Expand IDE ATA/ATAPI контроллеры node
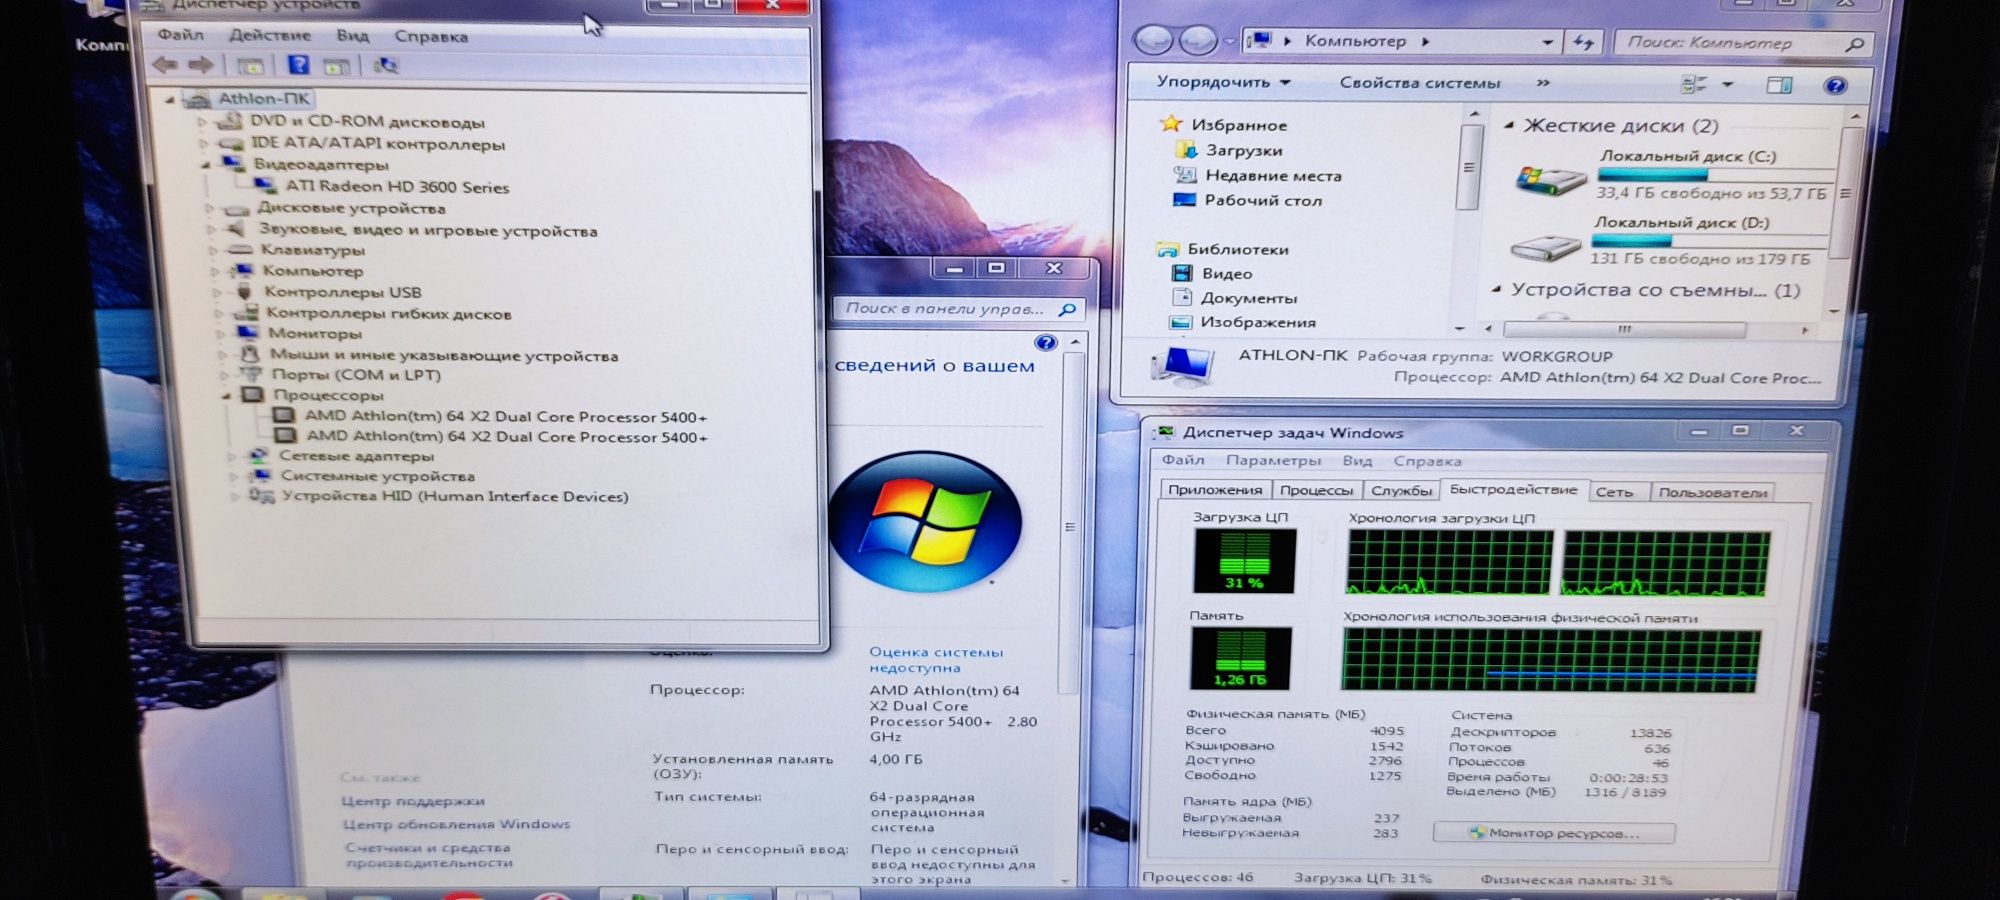The height and width of the screenshot is (900, 2000). coord(203,144)
